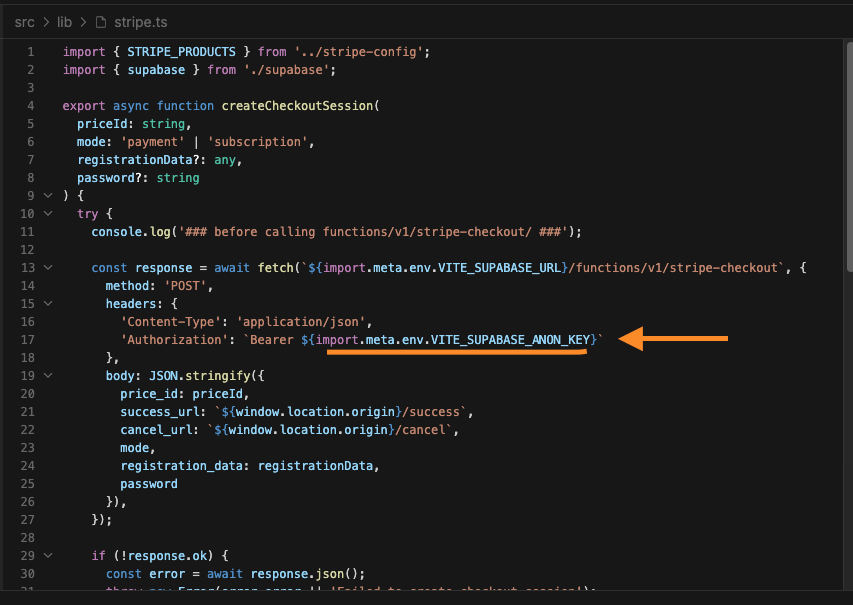Image resolution: width=853 pixels, height=605 pixels.
Task: Click the src breadcrumb segment
Action: (x=24, y=22)
